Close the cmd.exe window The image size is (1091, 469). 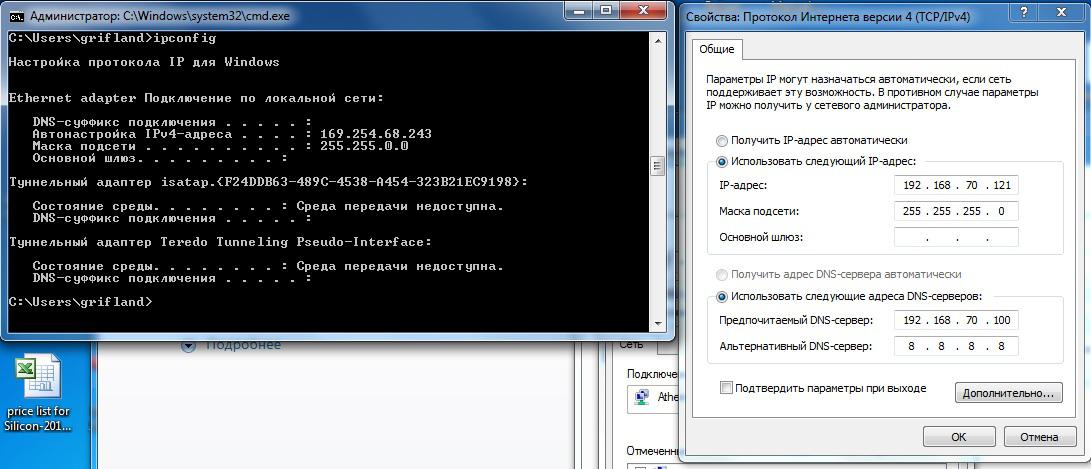click(x=646, y=10)
